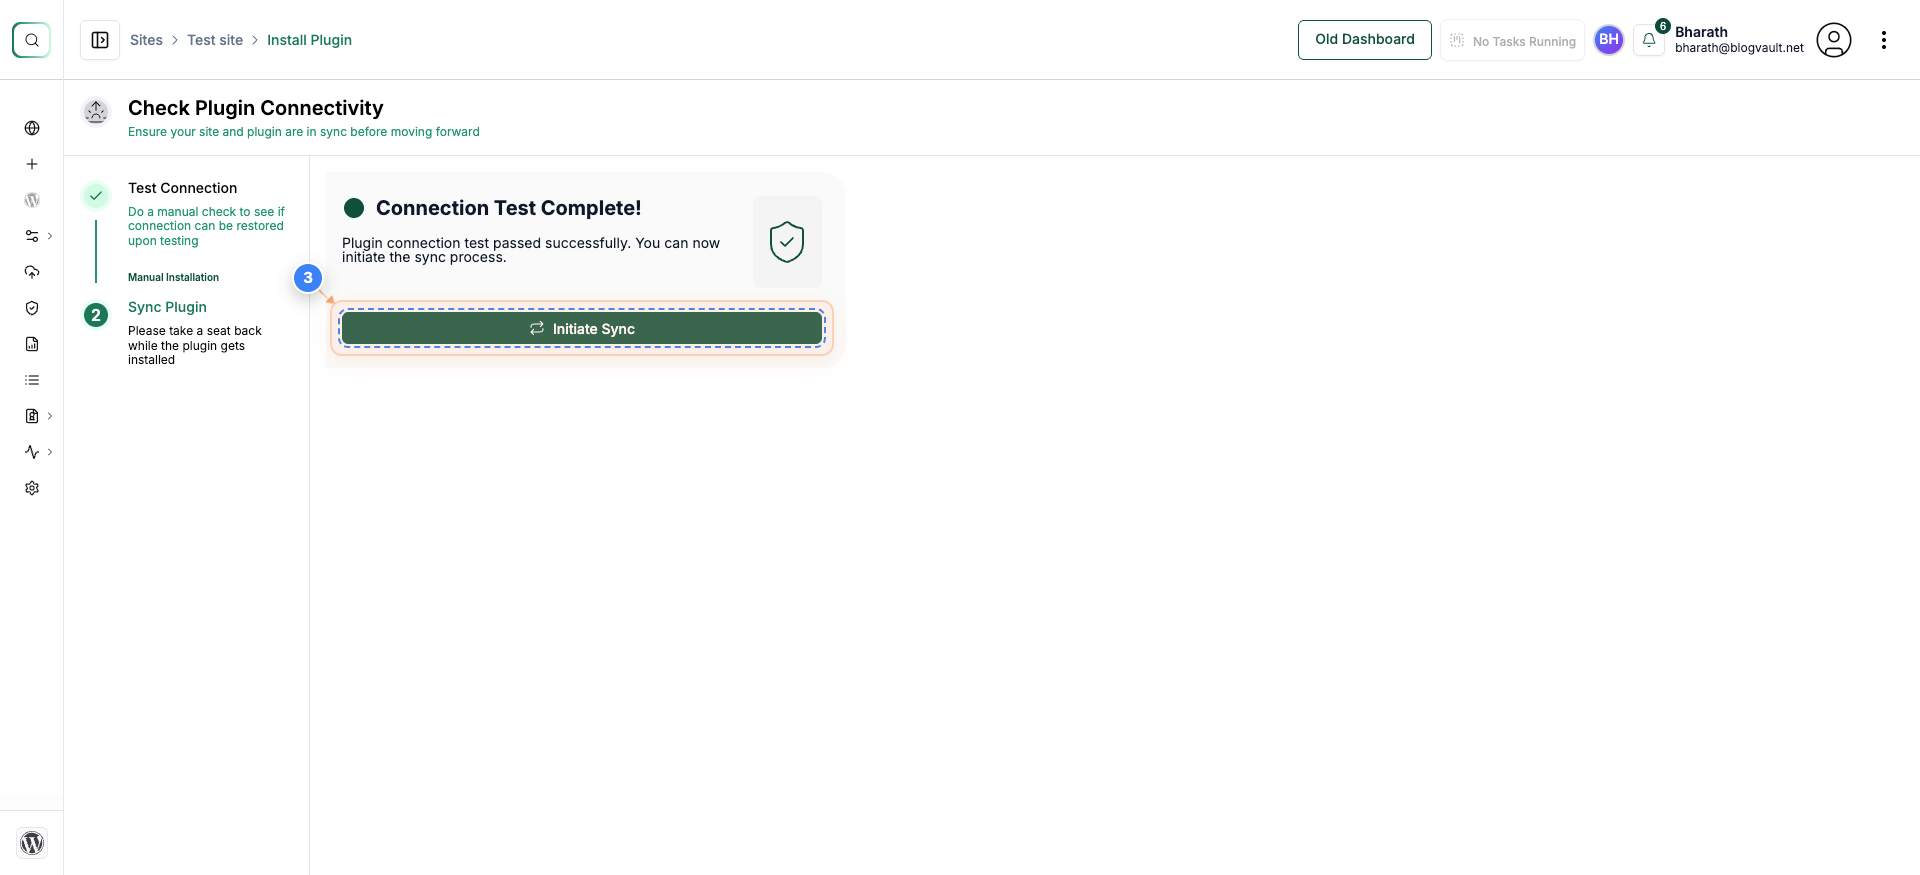Viewport: 1920px width, 875px height.
Task: Open the notifications bell icon
Action: (1649, 40)
